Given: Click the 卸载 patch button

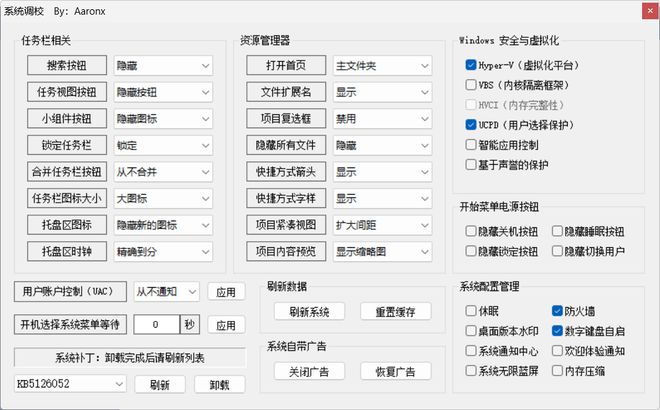Looking at the screenshot, I should (x=220, y=384).
